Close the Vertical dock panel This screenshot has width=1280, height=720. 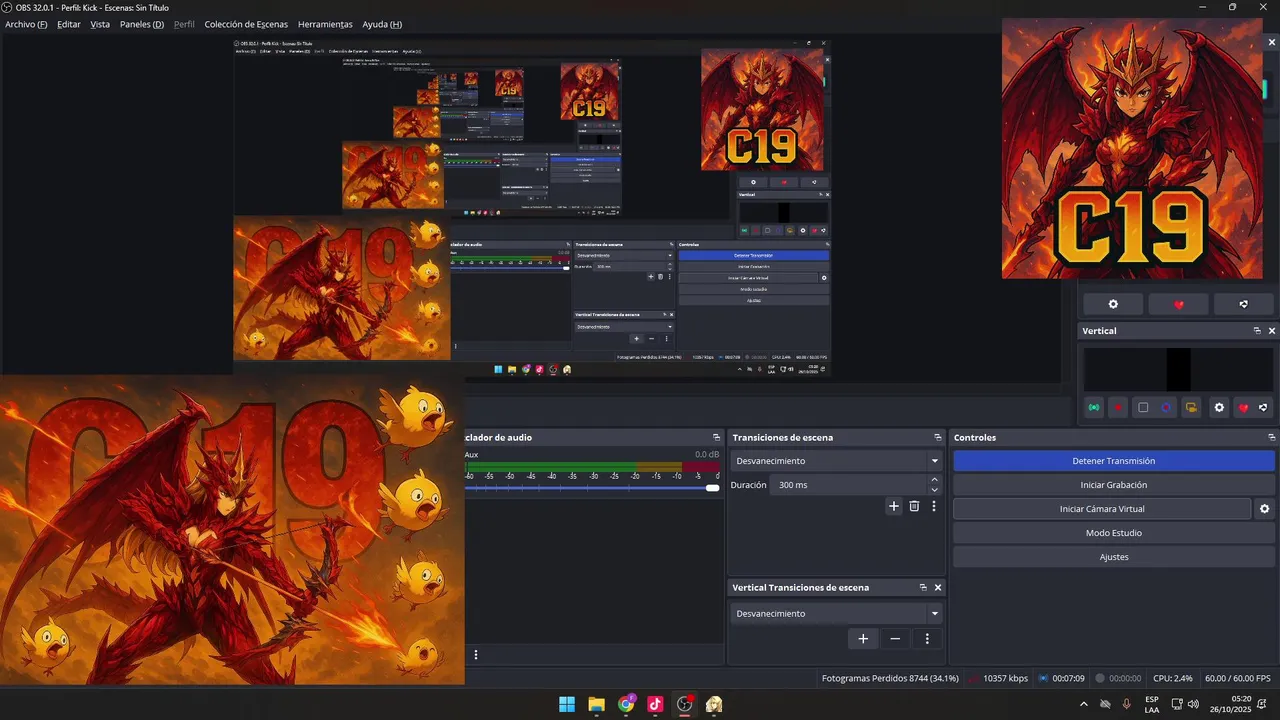[x=1272, y=331]
